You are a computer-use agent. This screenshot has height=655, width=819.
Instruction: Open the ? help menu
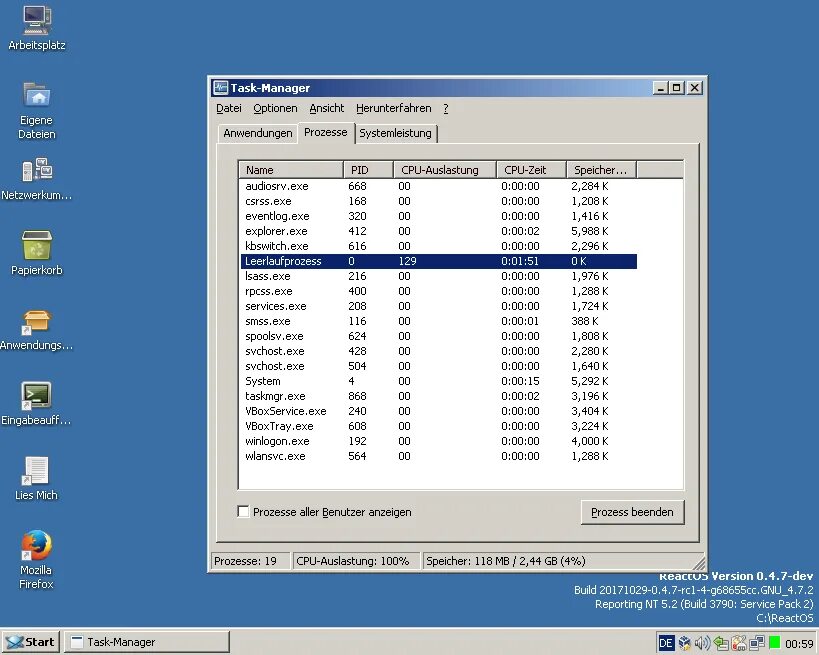[446, 108]
